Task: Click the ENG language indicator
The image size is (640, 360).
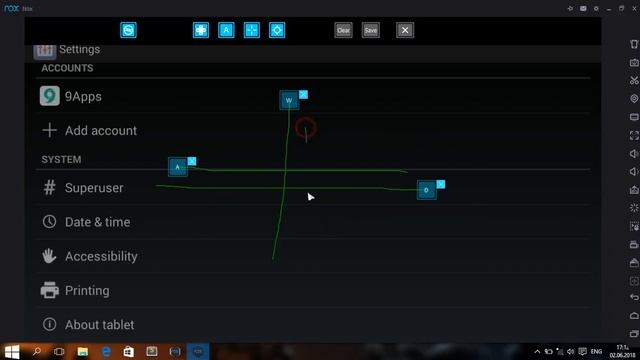Action: [x=596, y=351]
